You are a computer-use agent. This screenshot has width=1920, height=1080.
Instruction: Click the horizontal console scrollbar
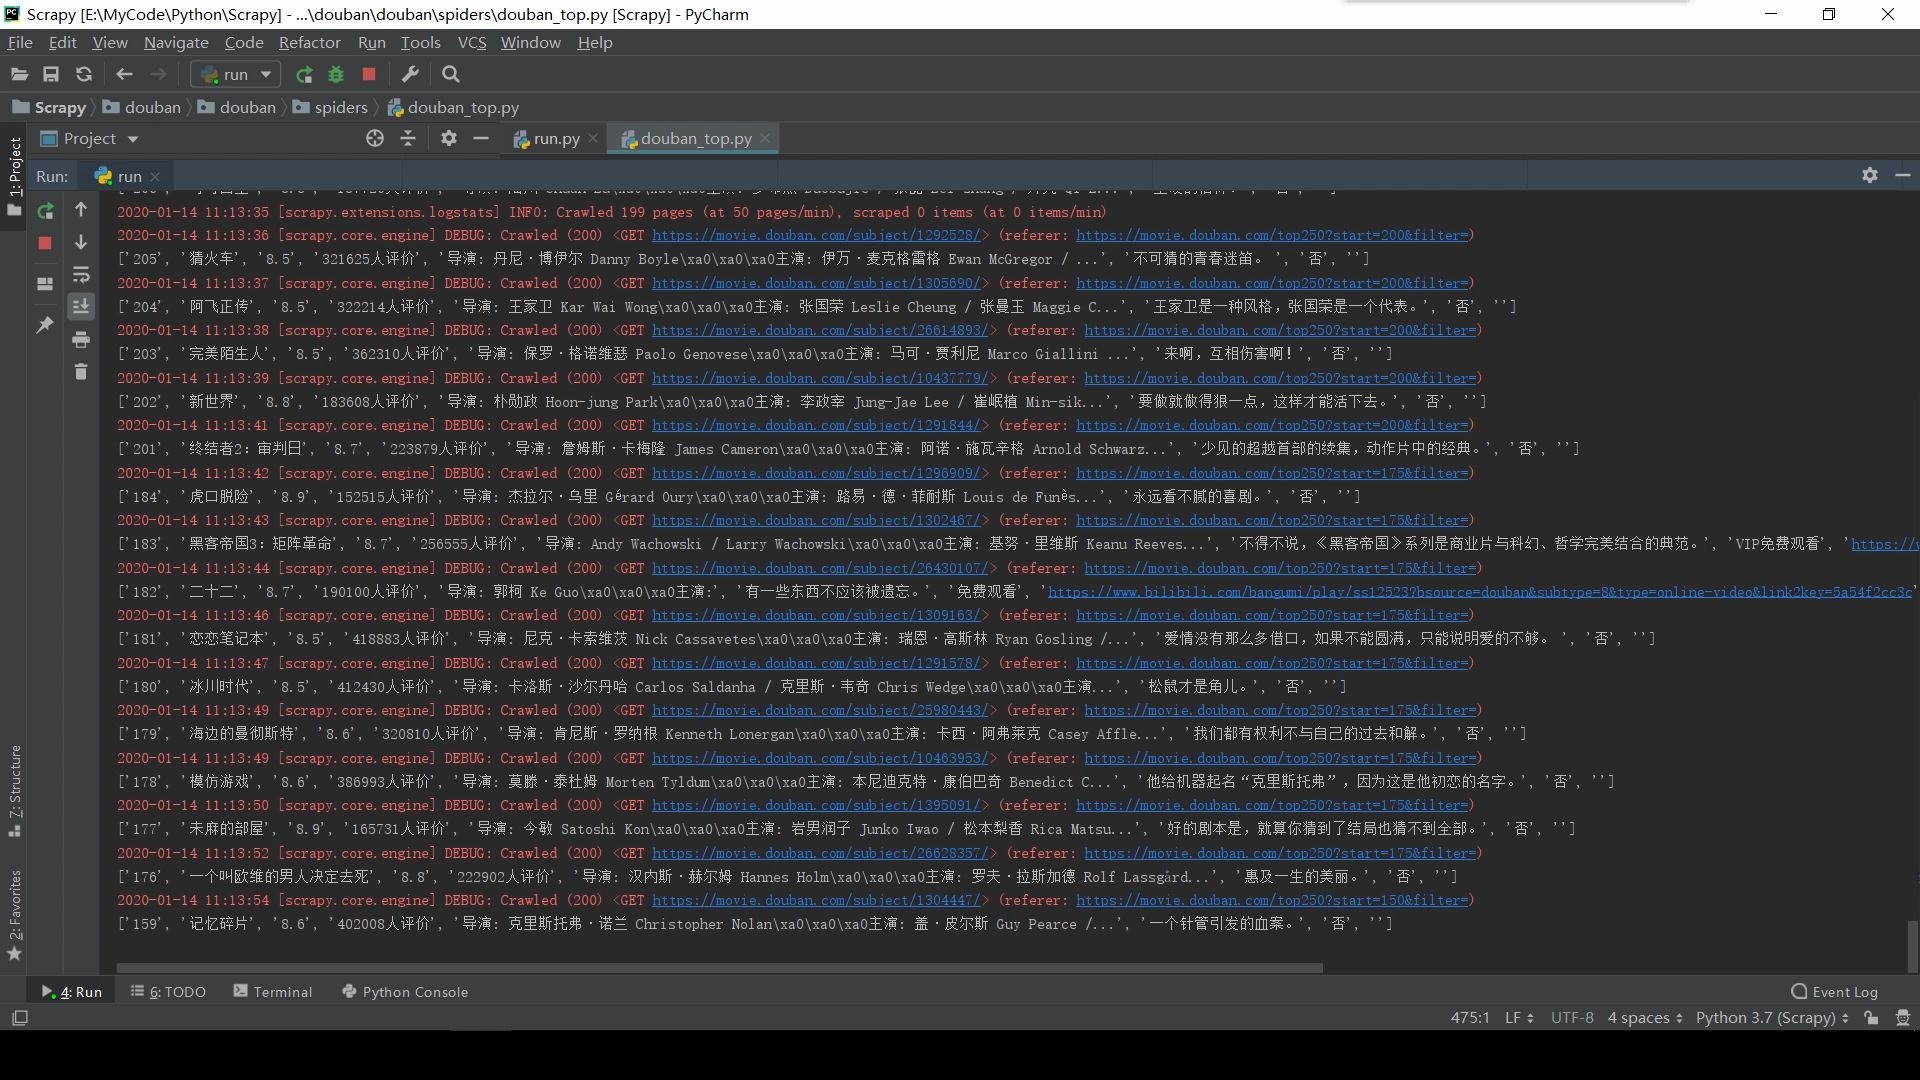(720, 968)
